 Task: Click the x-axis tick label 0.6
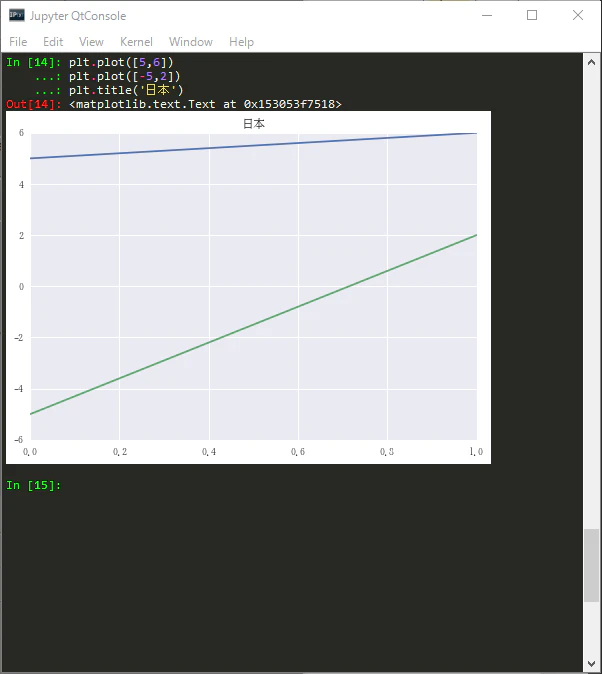[x=298, y=452]
